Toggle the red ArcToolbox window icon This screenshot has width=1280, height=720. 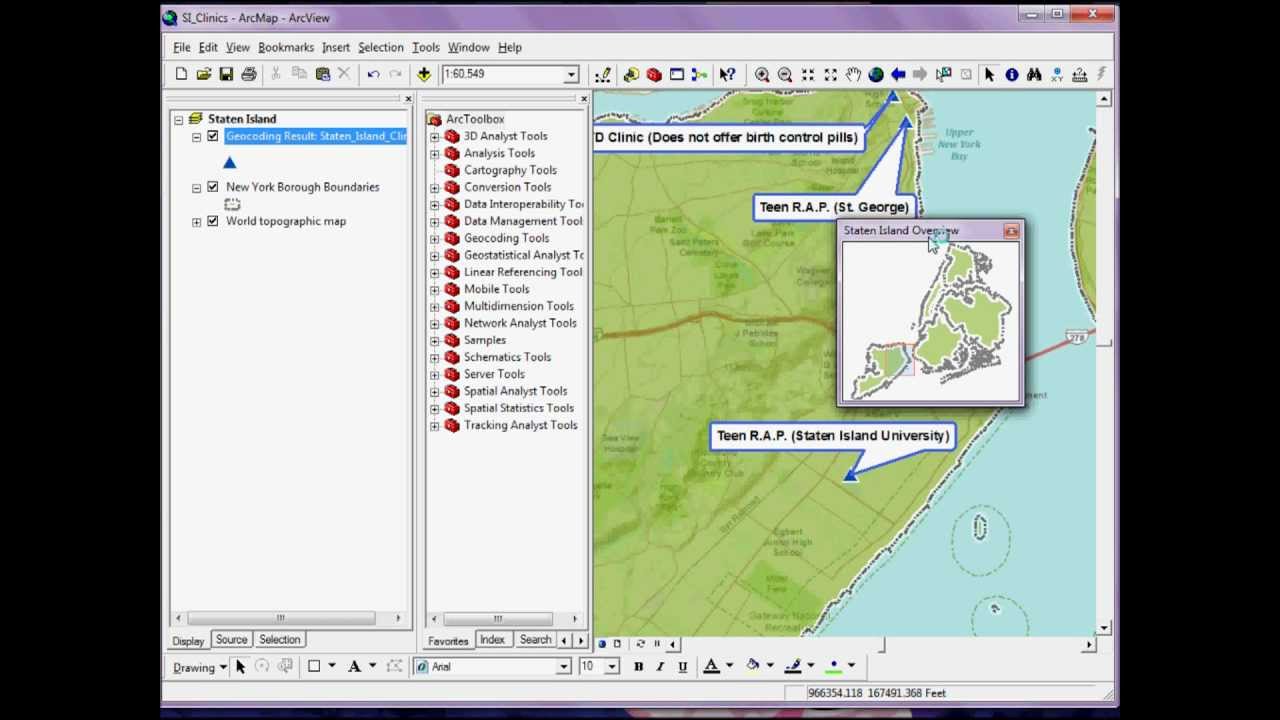[x=654, y=75]
